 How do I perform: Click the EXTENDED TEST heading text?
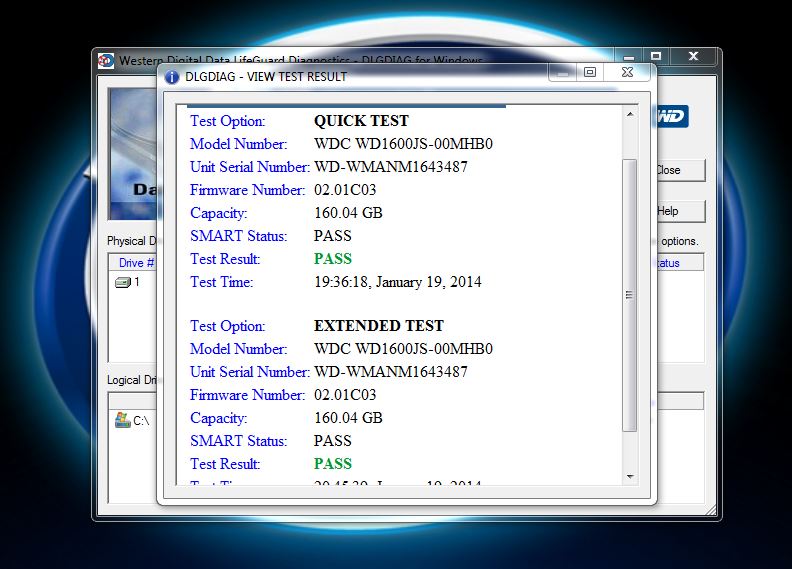tap(379, 326)
